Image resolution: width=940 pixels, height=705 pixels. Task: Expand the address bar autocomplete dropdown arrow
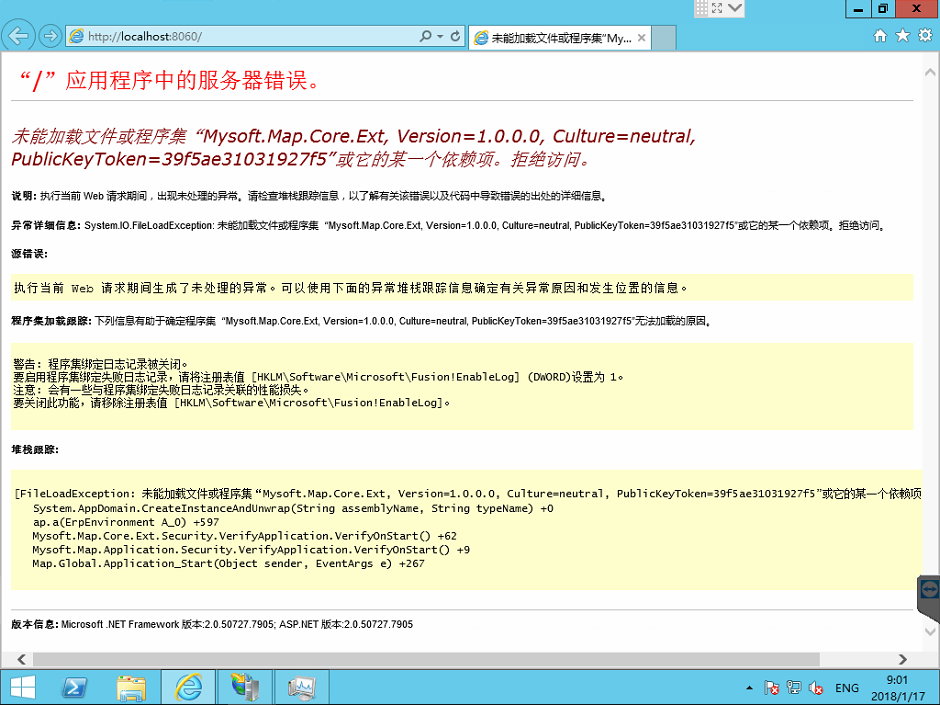click(x=440, y=36)
